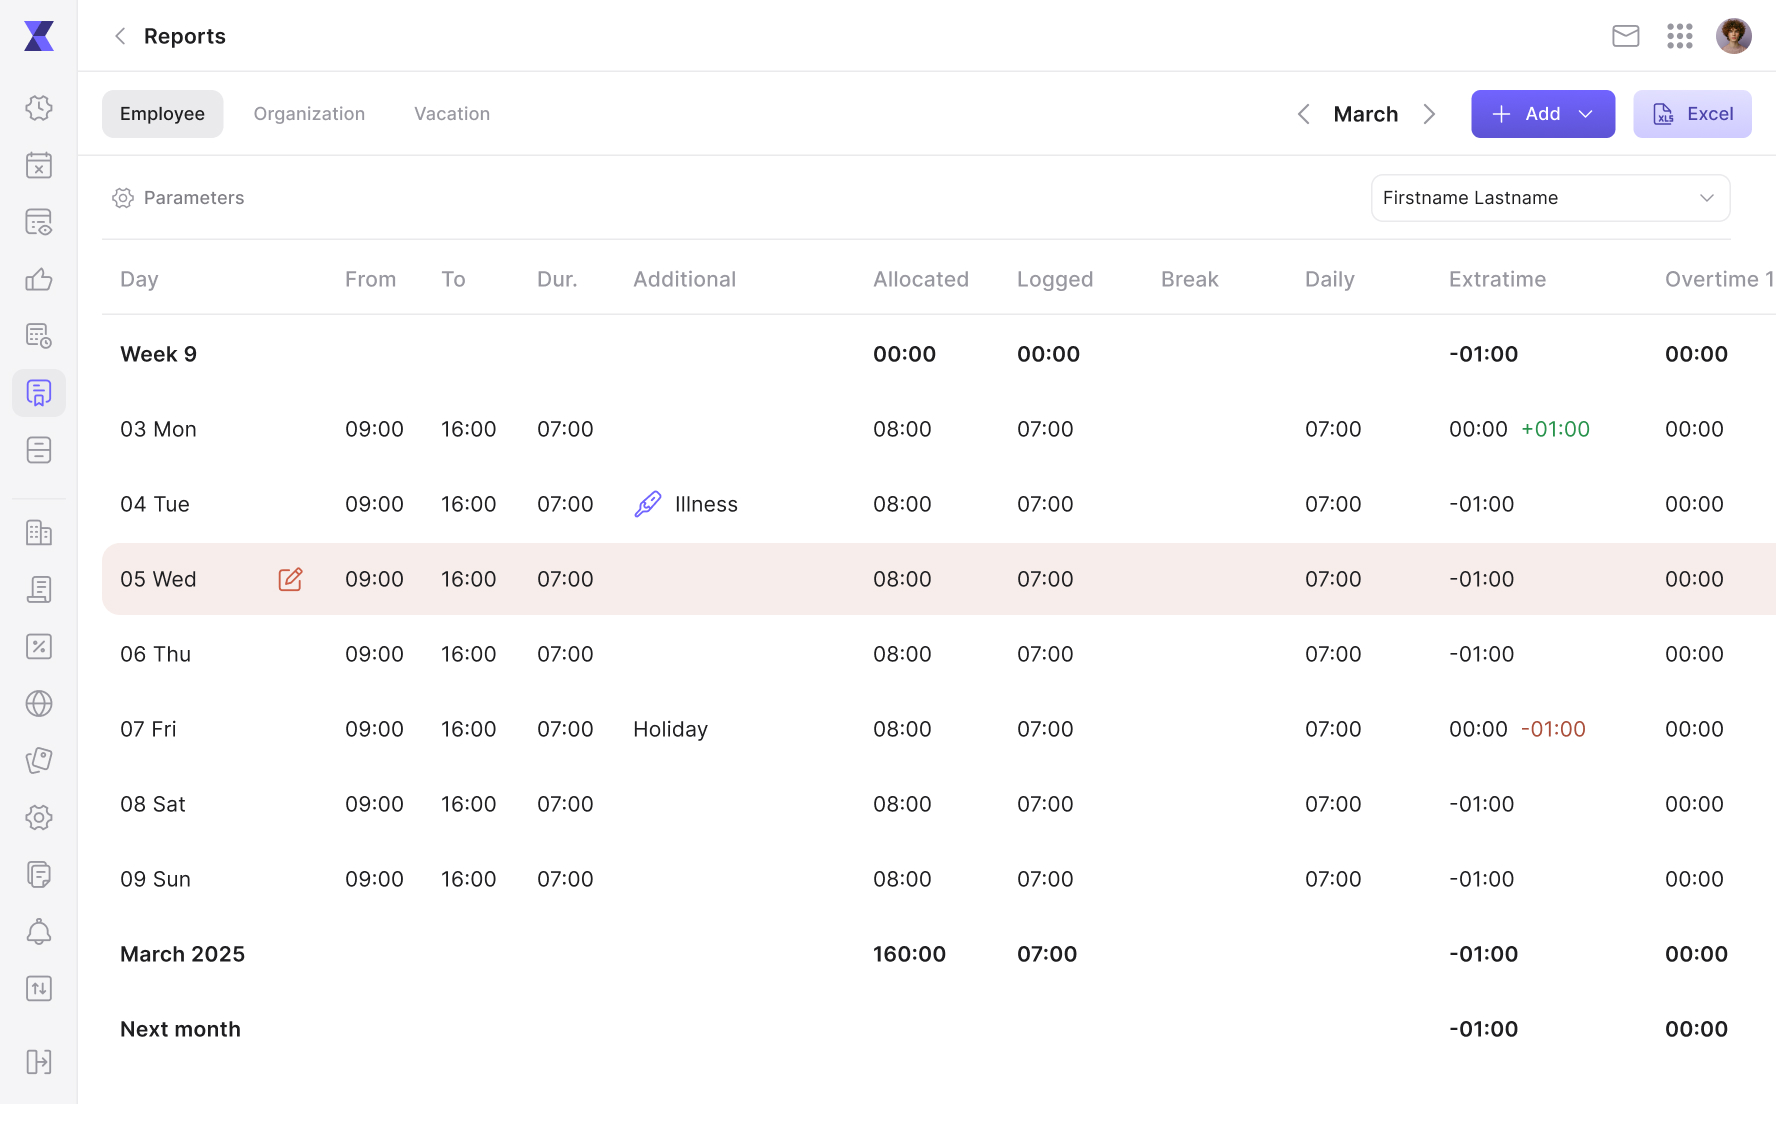Image resolution: width=1776 pixels, height=1128 pixels.
Task: Click the Day column header
Action: pos(139,279)
